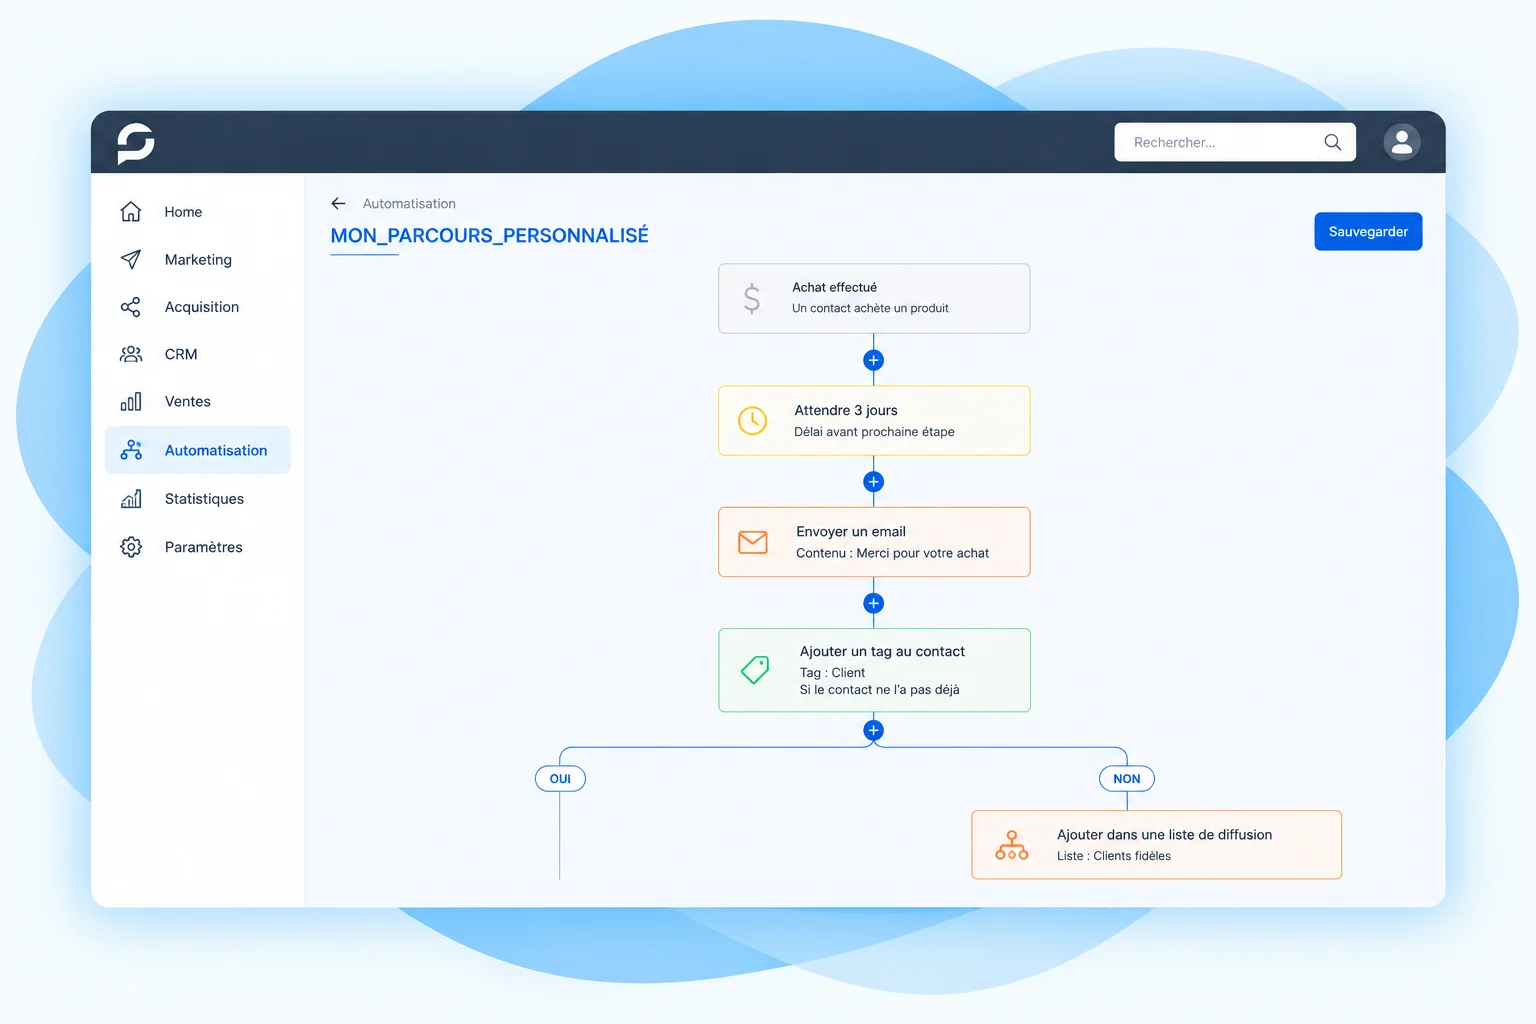
Task: Click the MON_PARCOURS_PERSONNALISÉ title
Action: [x=490, y=236]
